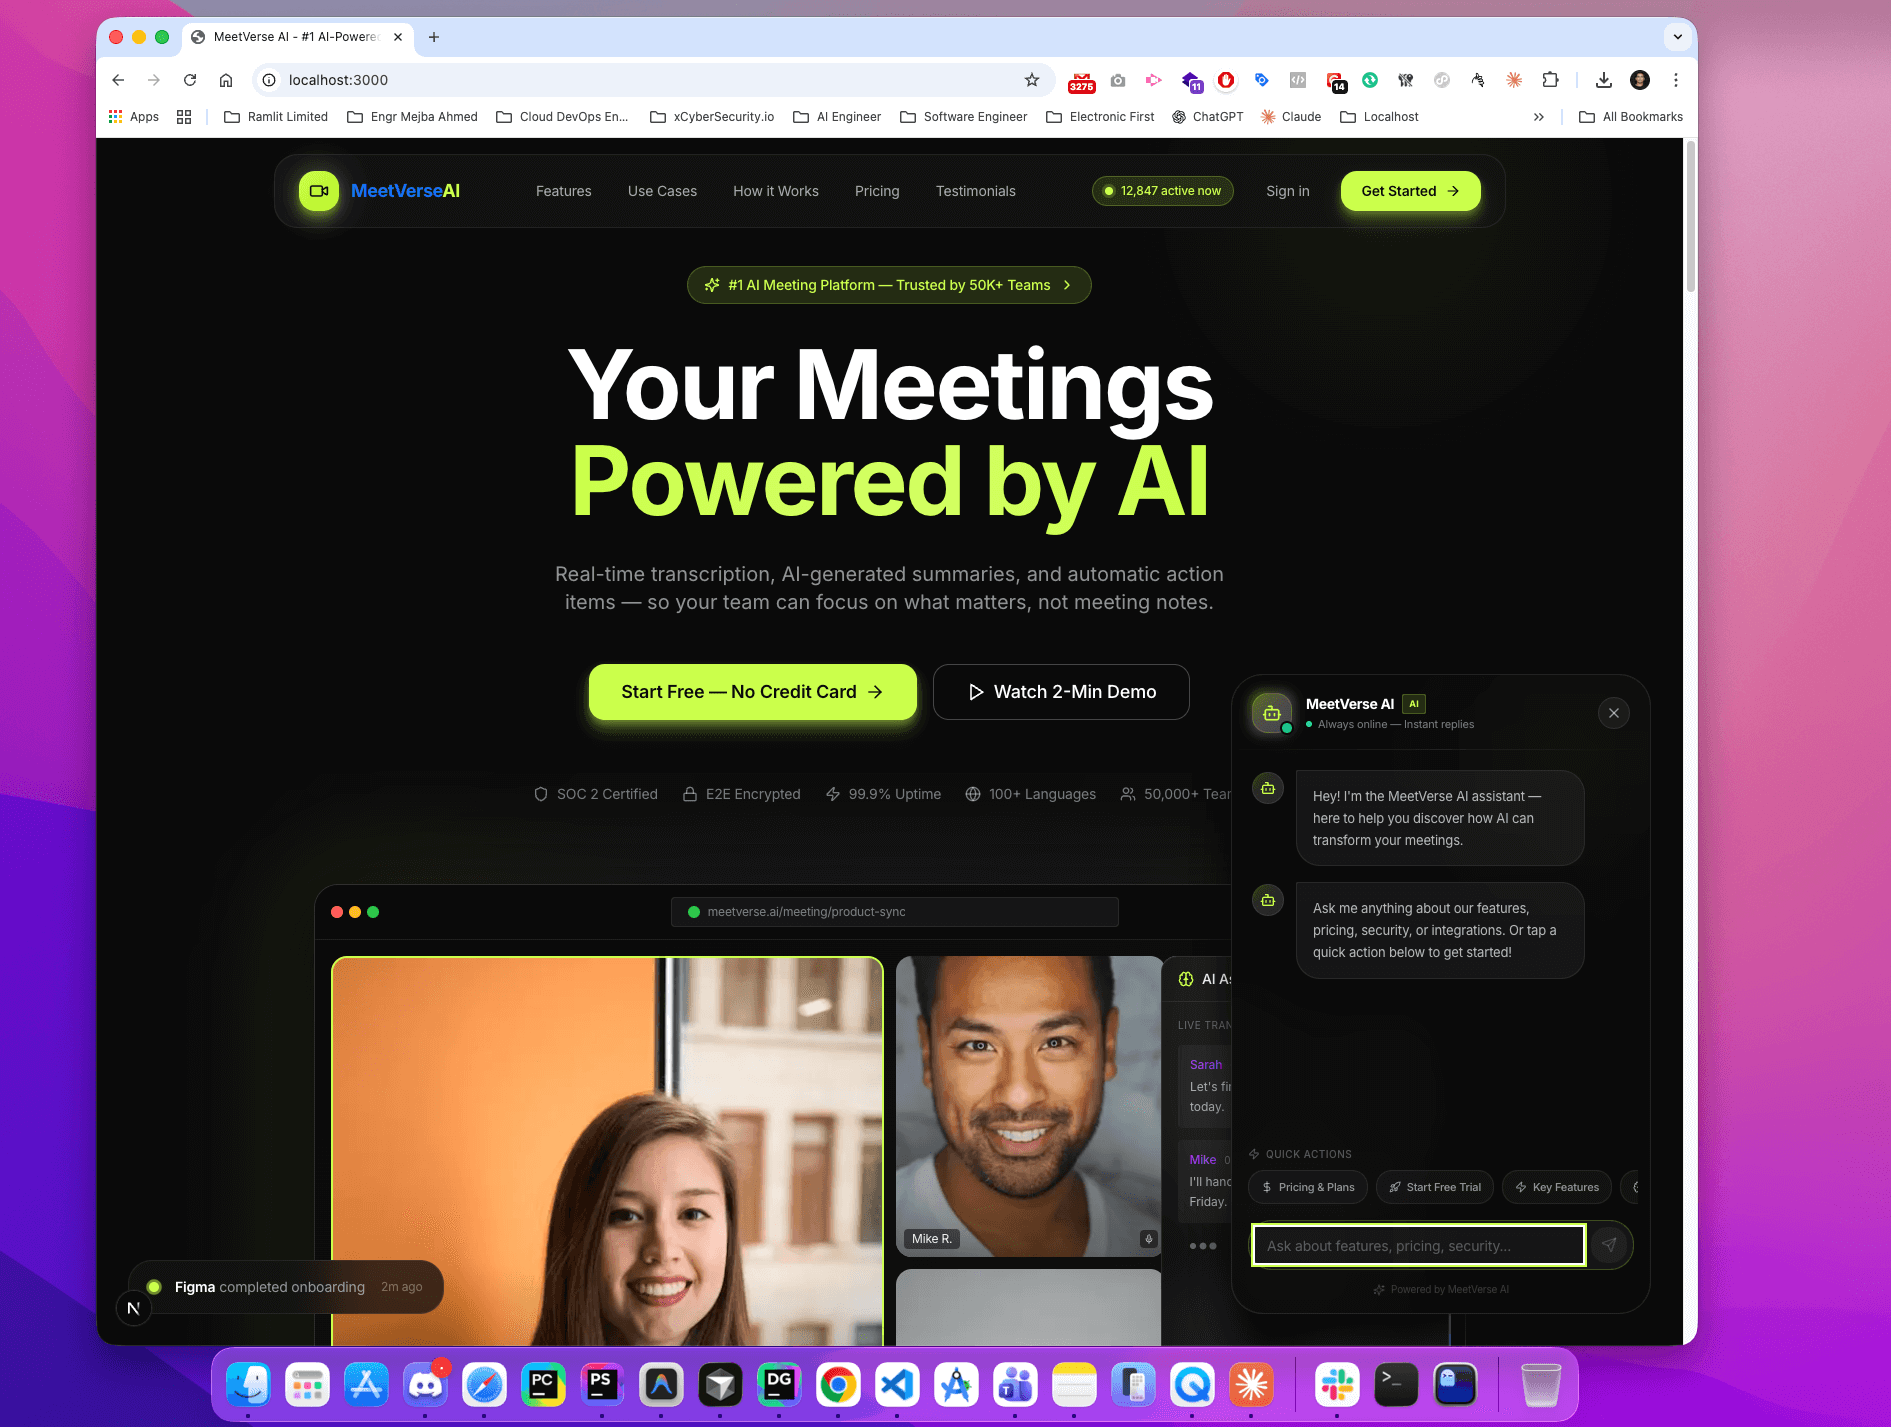This screenshot has height=1427, width=1891.
Task: Close the MeetVerse AI chat widget
Action: point(1613,713)
